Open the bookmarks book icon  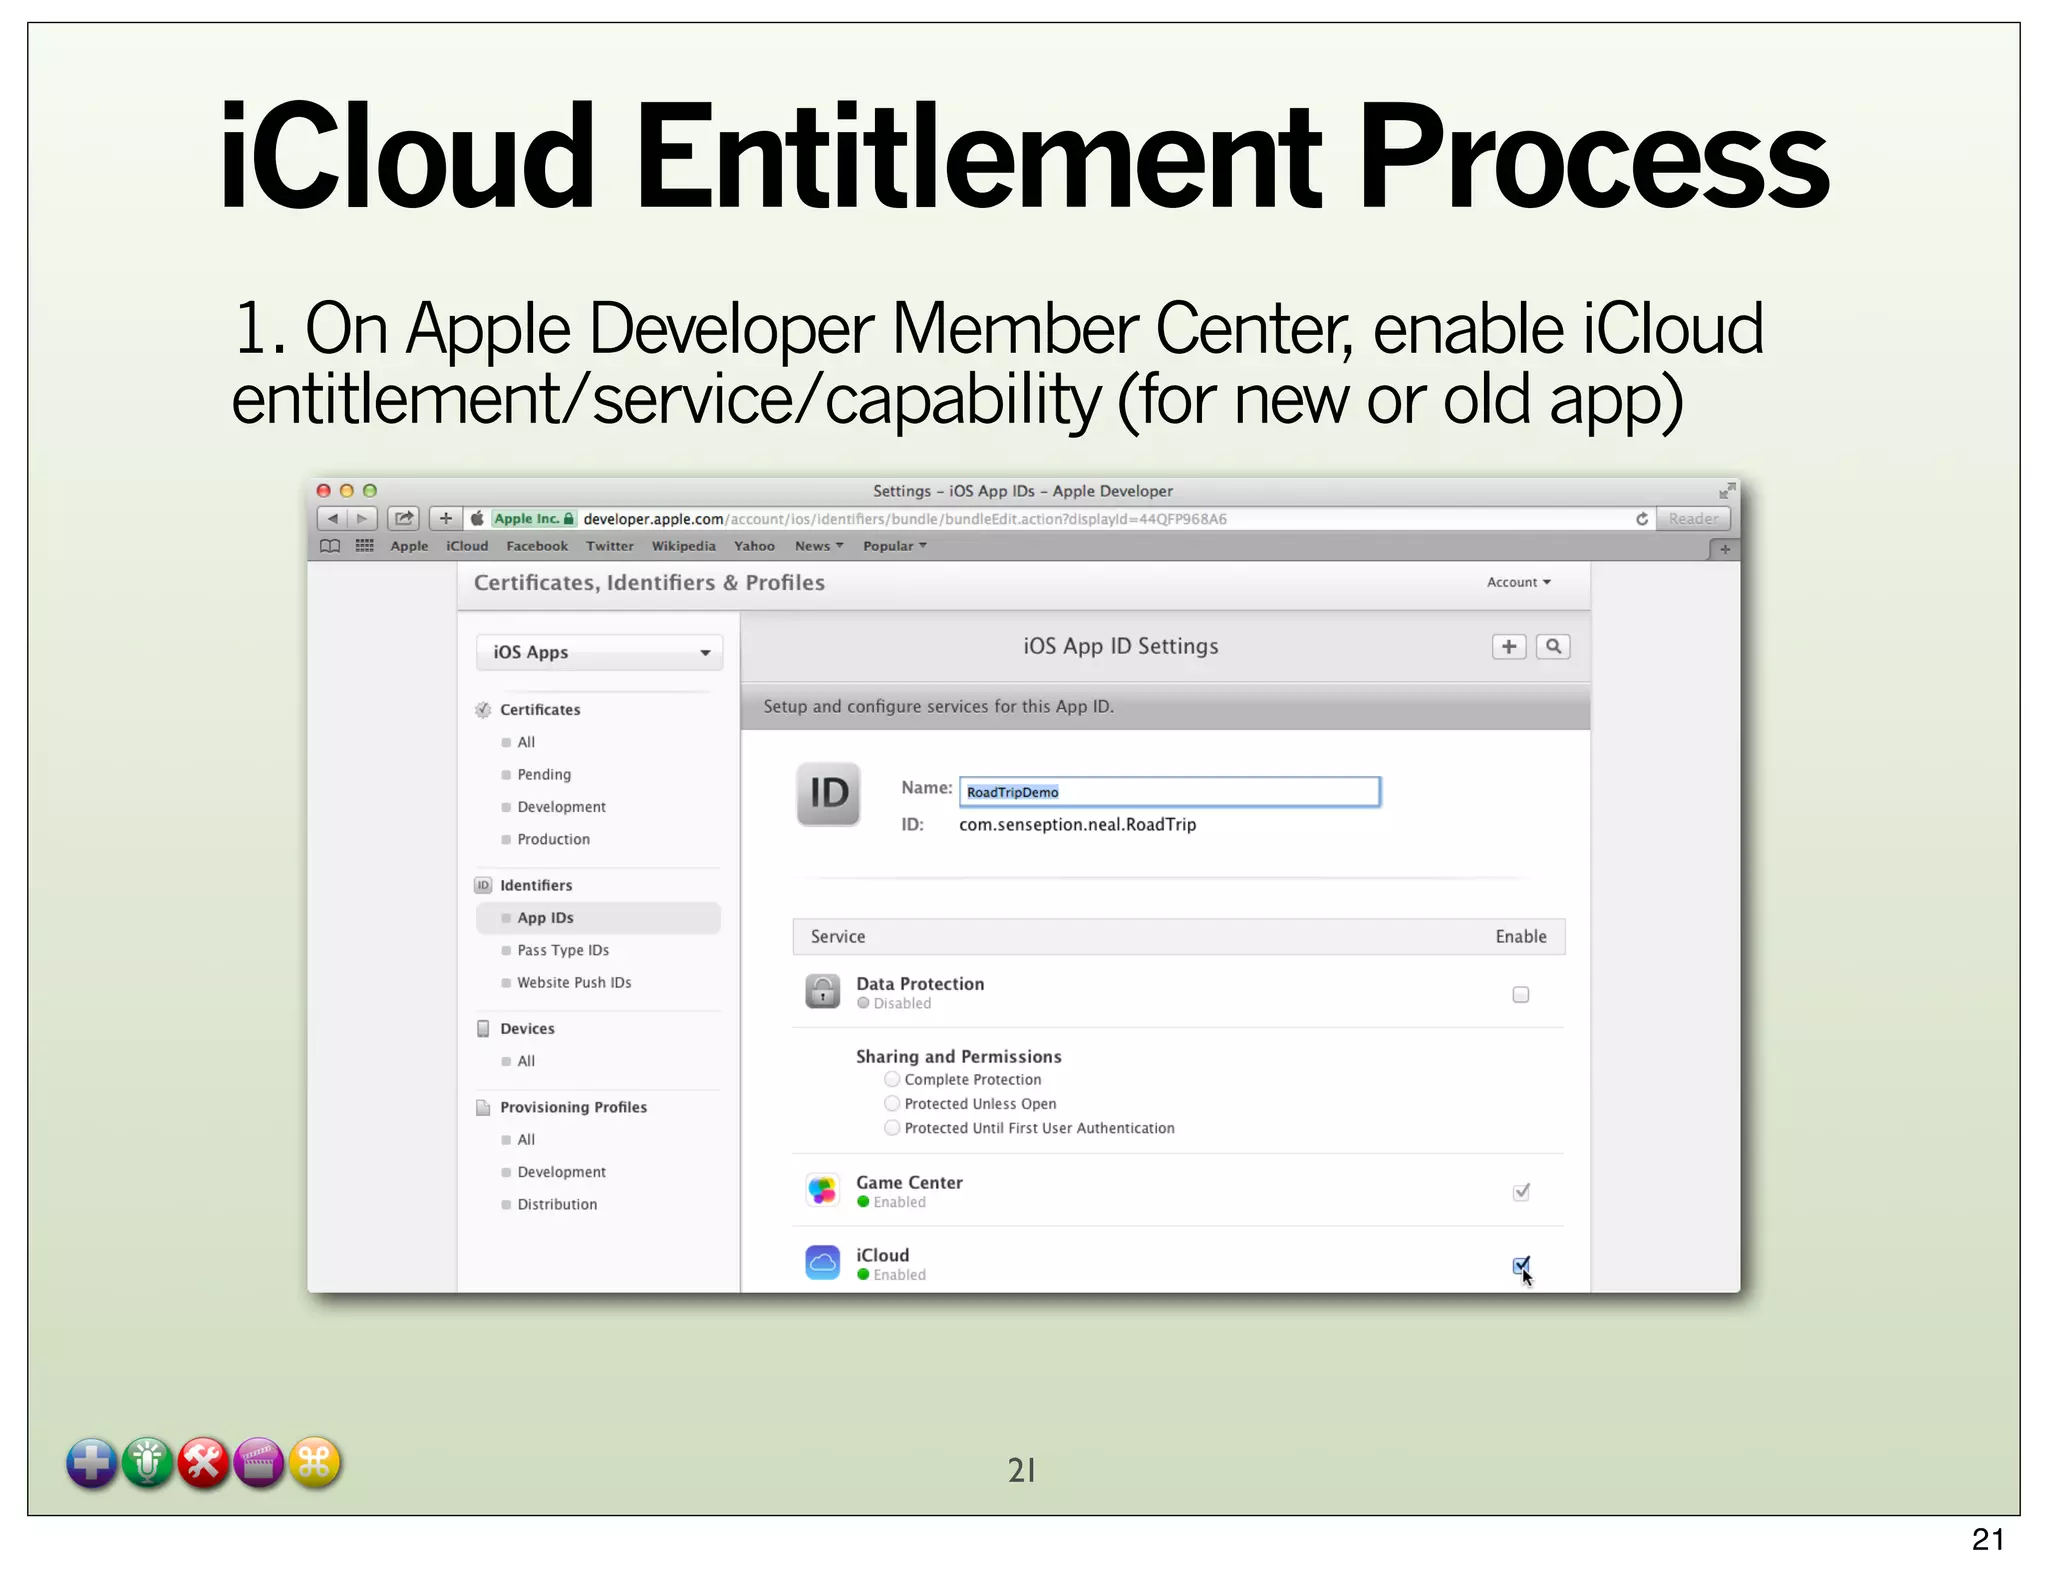coord(330,546)
